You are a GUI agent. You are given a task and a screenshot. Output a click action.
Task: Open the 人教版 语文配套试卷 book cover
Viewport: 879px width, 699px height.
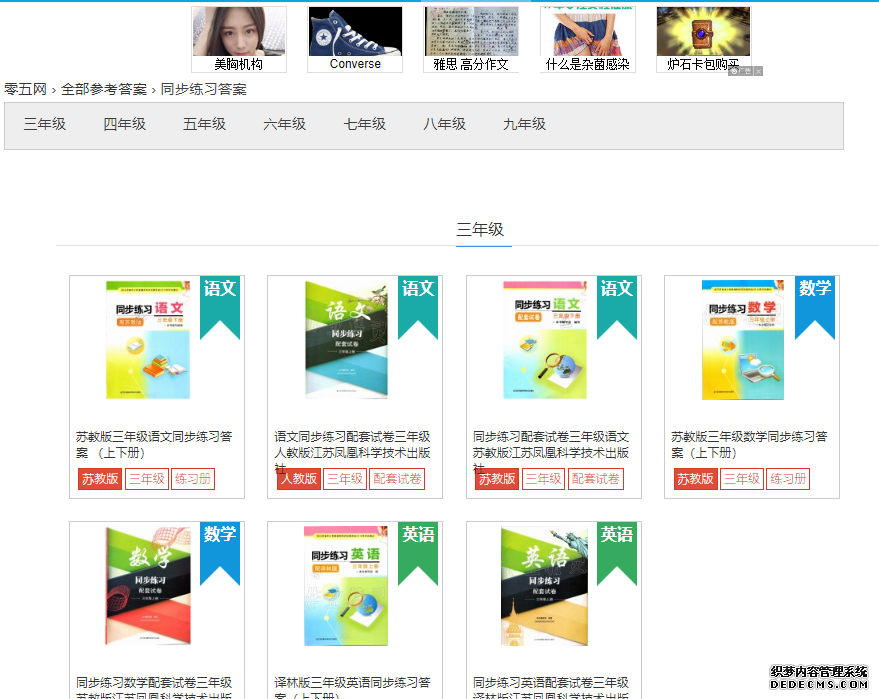346,340
